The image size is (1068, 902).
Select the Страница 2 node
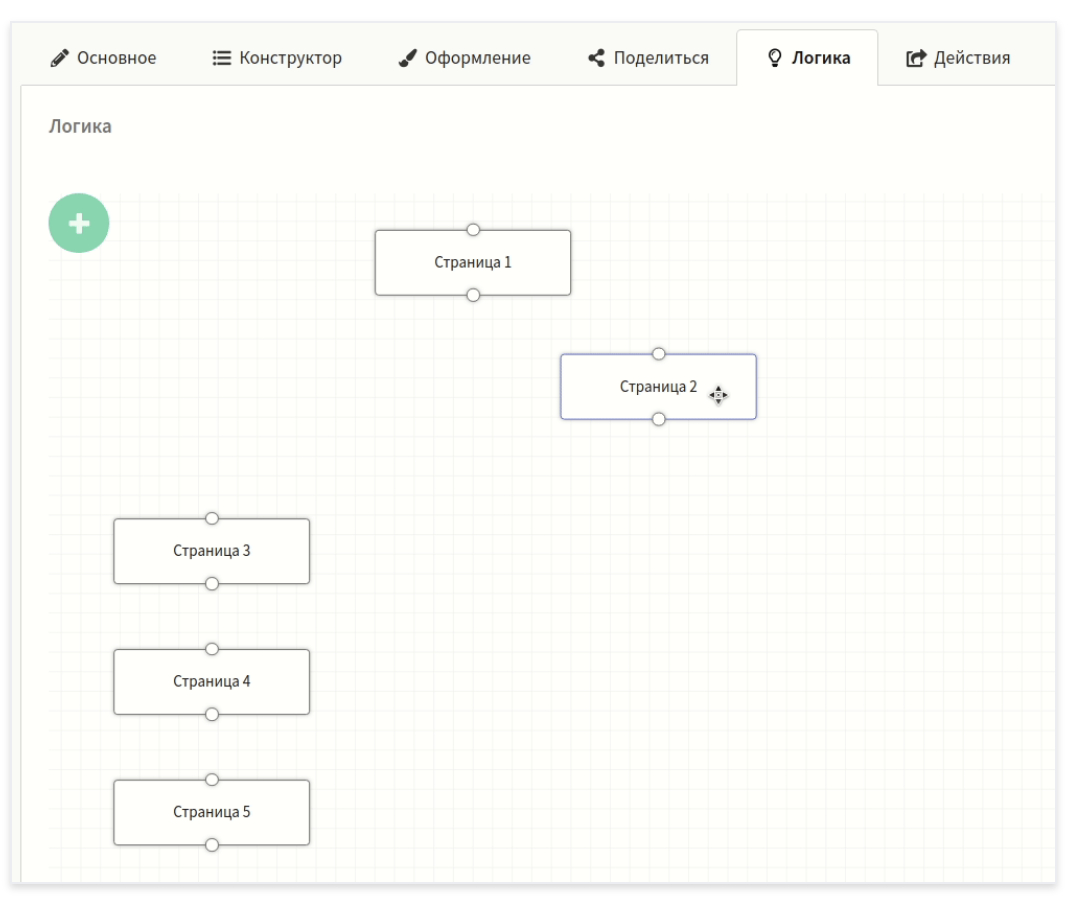(640, 387)
